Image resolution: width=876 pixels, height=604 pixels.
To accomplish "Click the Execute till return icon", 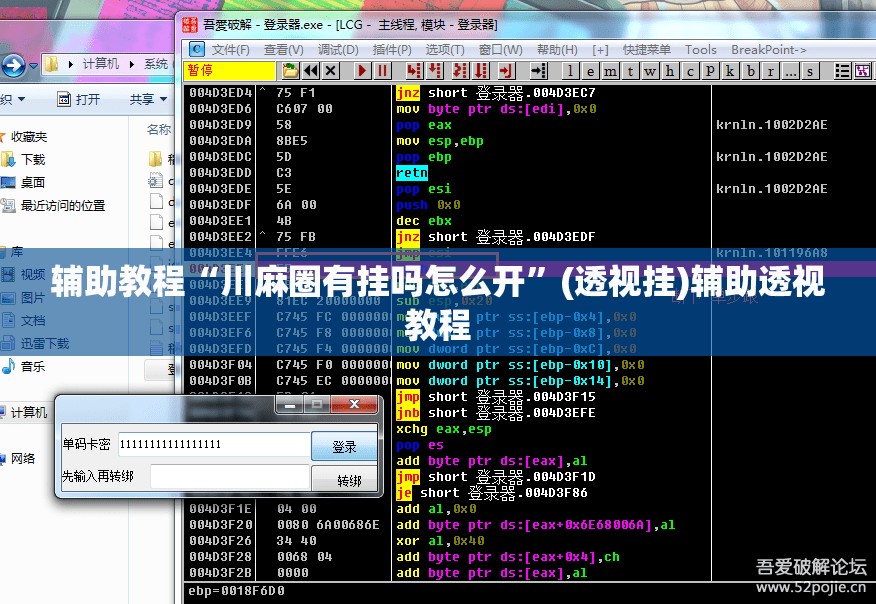I will tap(506, 70).
